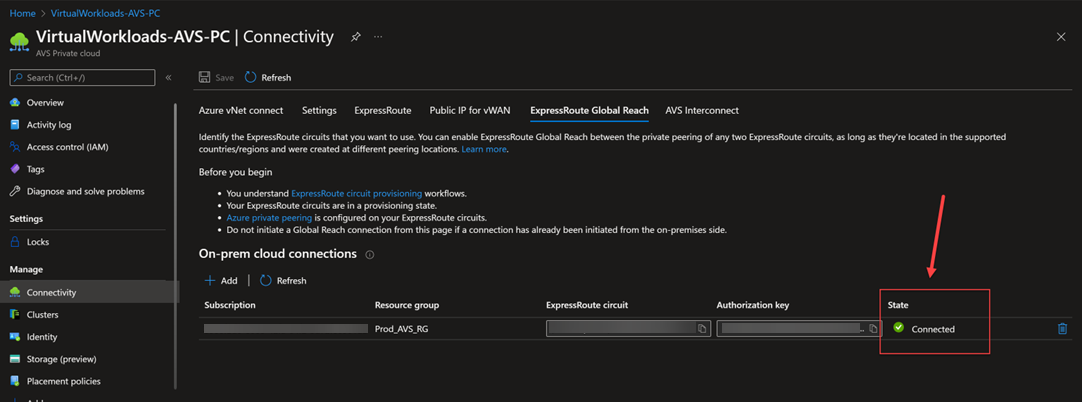Click the Prod_AVS_RG resource group cell
This screenshot has height=402, width=1082.
coord(400,329)
